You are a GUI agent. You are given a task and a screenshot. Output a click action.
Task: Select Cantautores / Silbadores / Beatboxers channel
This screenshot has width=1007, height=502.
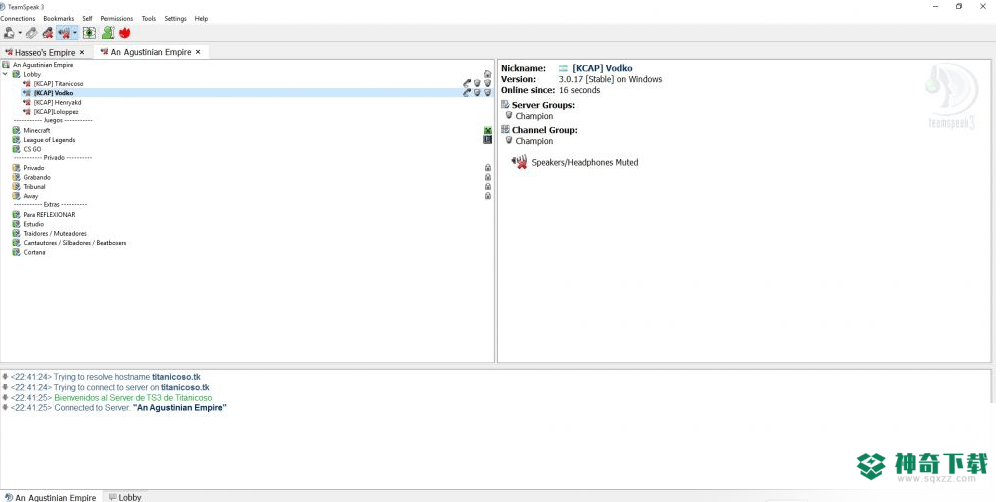click(74, 243)
